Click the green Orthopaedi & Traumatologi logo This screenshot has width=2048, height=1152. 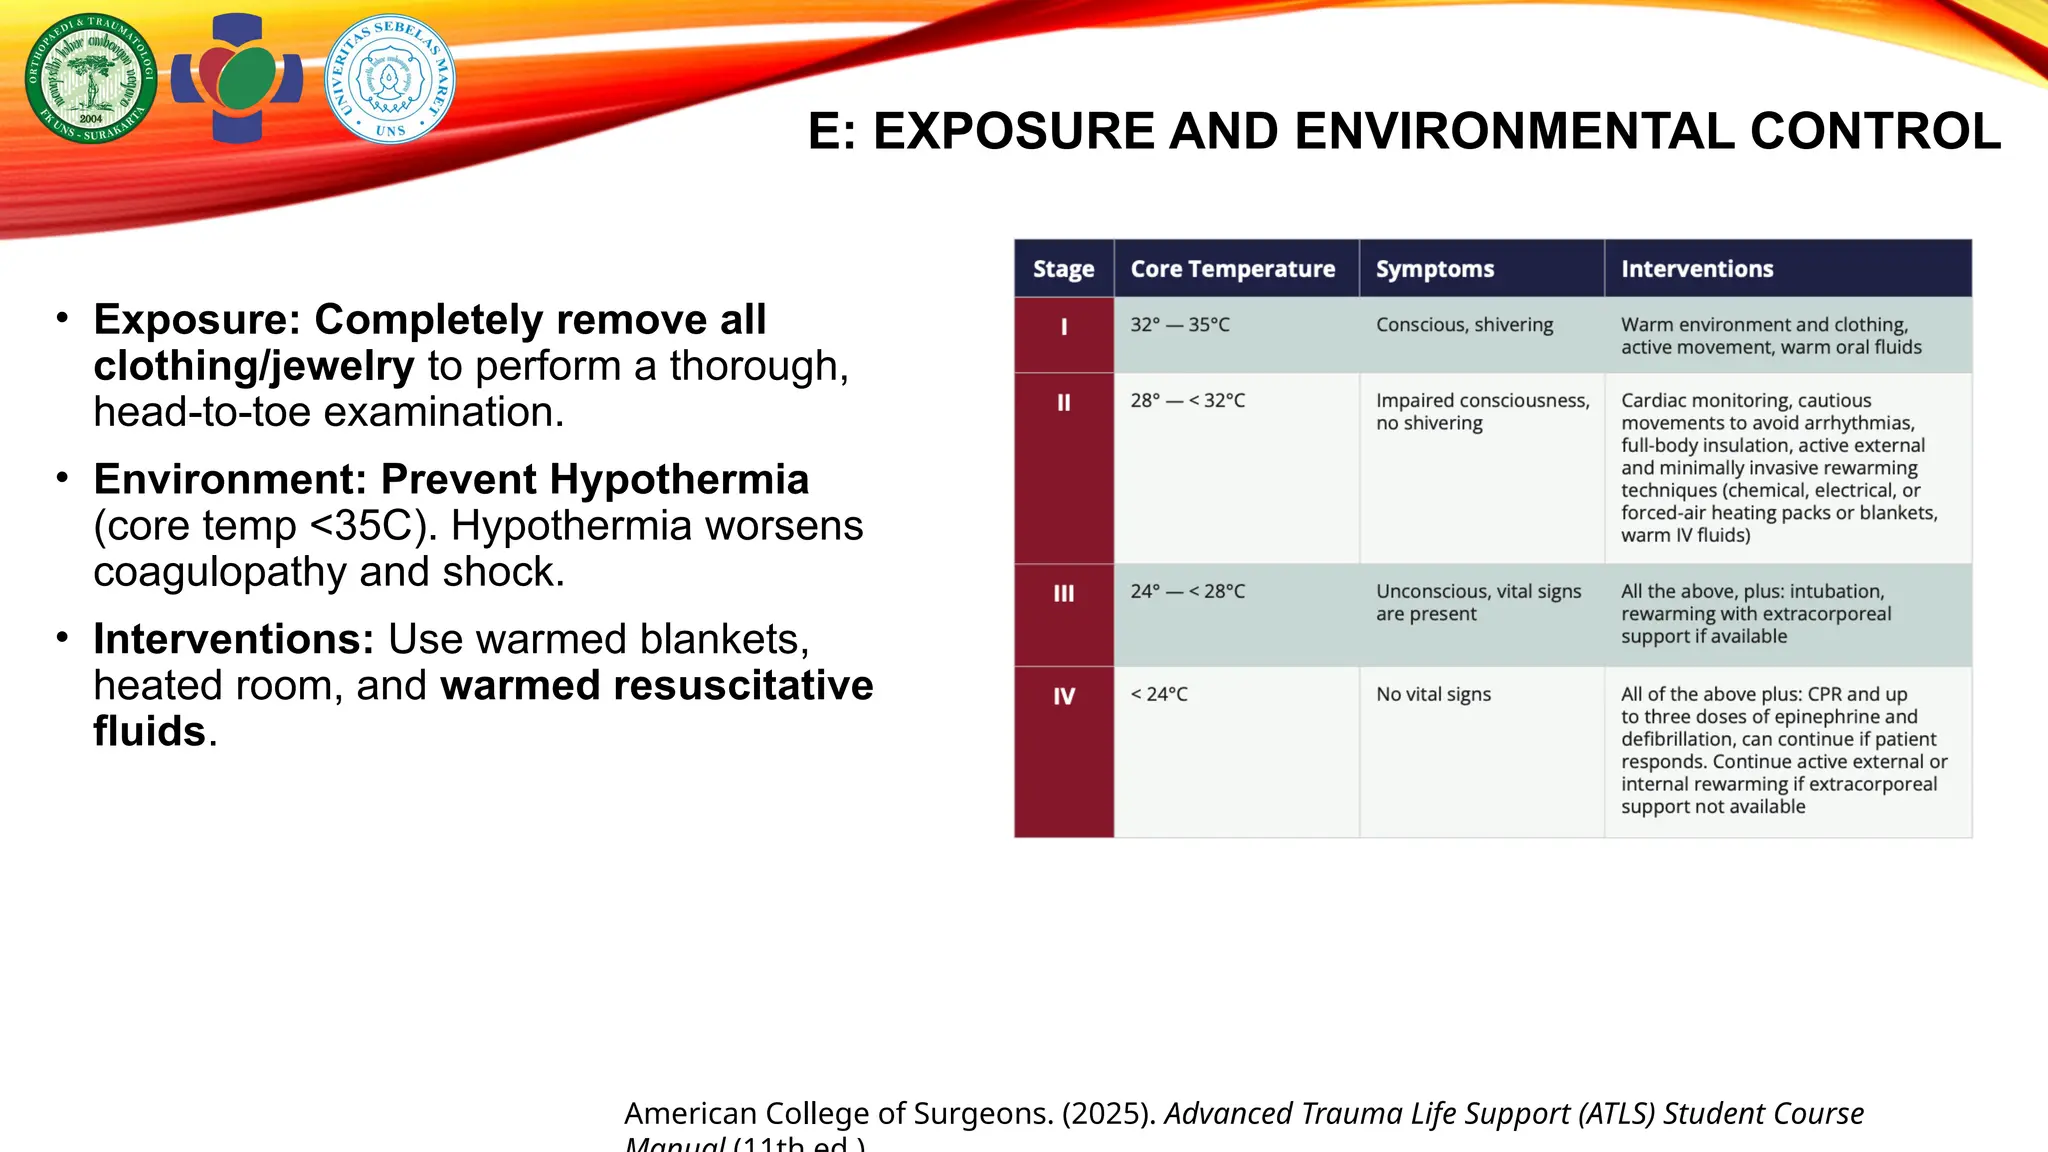point(91,78)
